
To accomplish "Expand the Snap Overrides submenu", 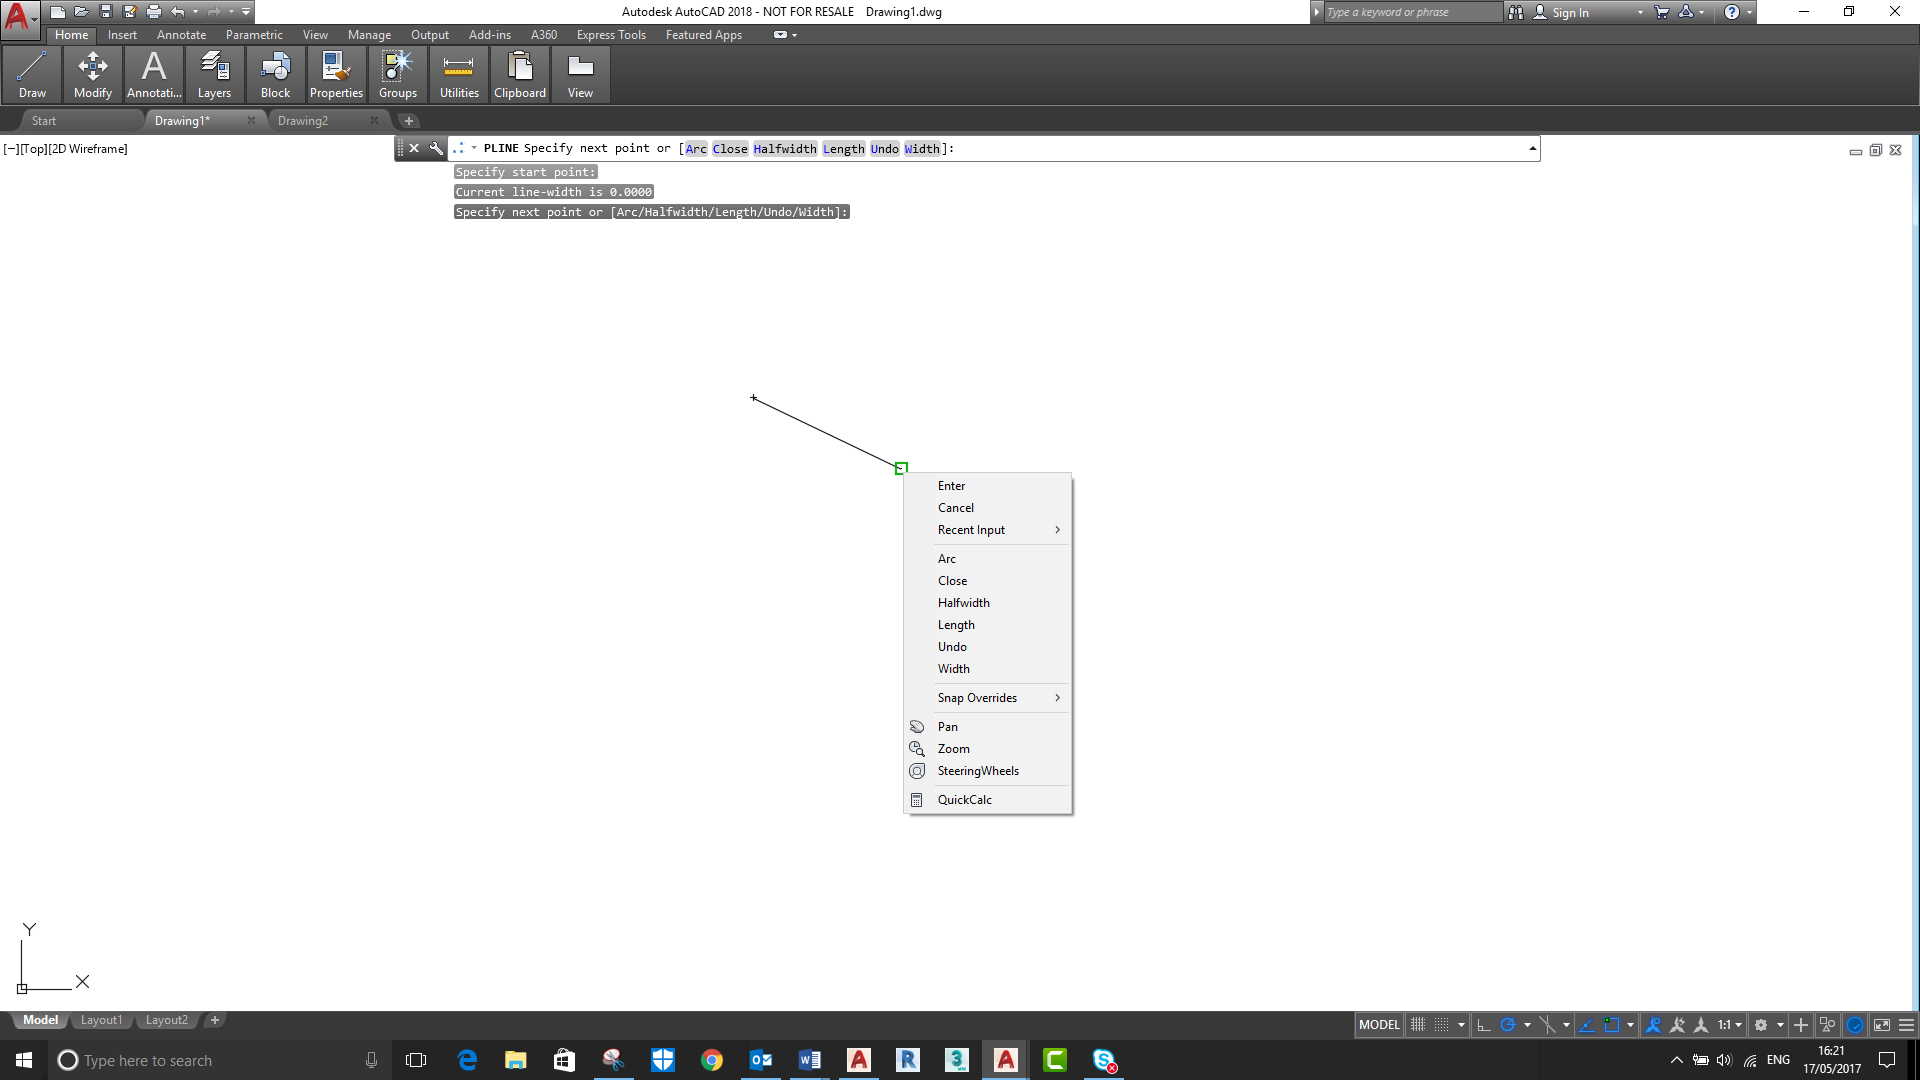I will 977,697.
